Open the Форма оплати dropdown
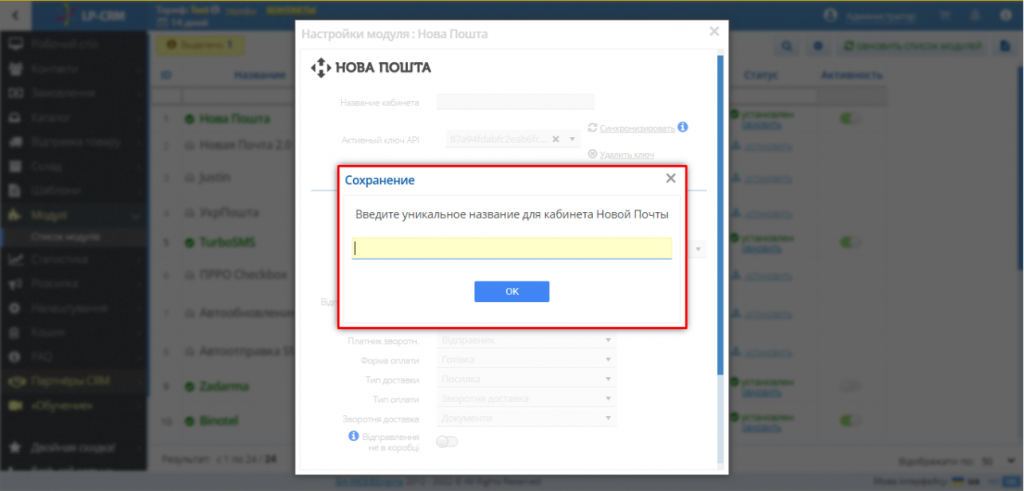The width and height of the screenshot is (1024, 491). click(528, 360)
